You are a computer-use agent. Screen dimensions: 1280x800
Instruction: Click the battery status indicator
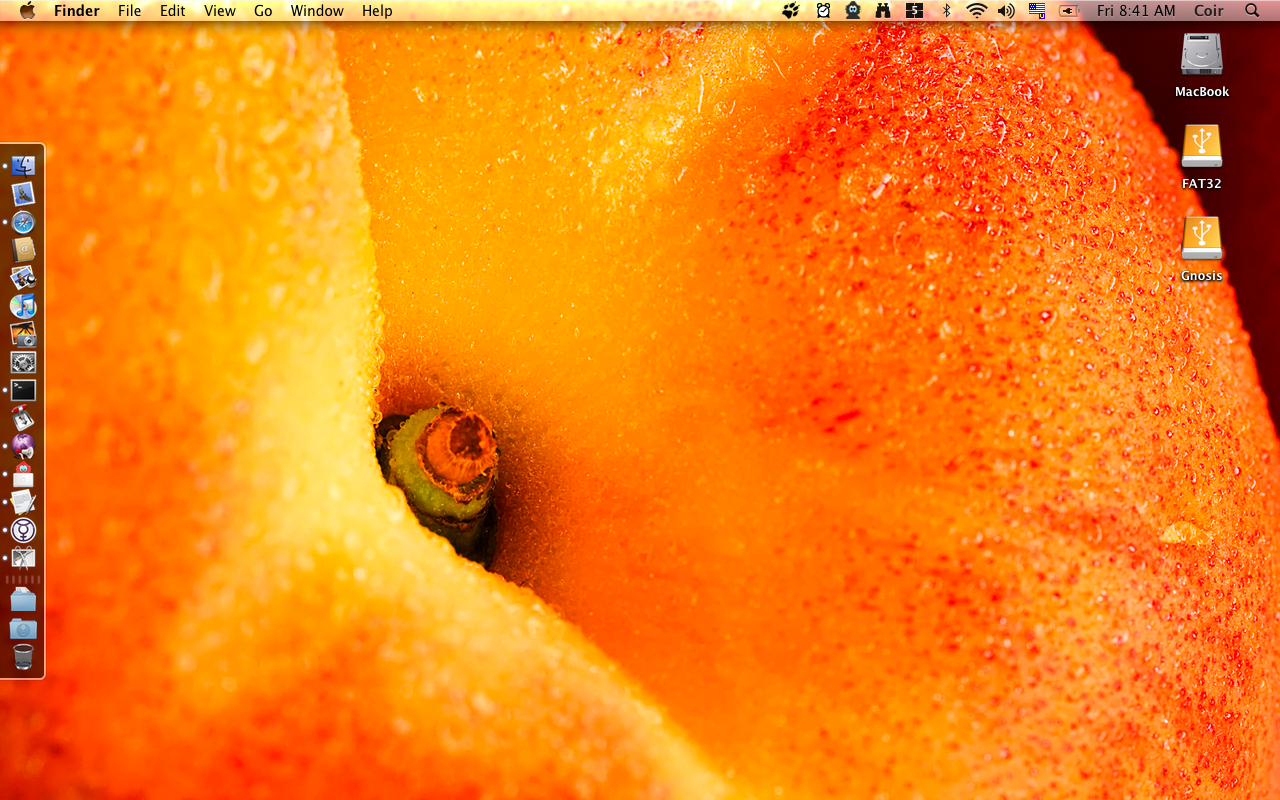coord(1068,11)
